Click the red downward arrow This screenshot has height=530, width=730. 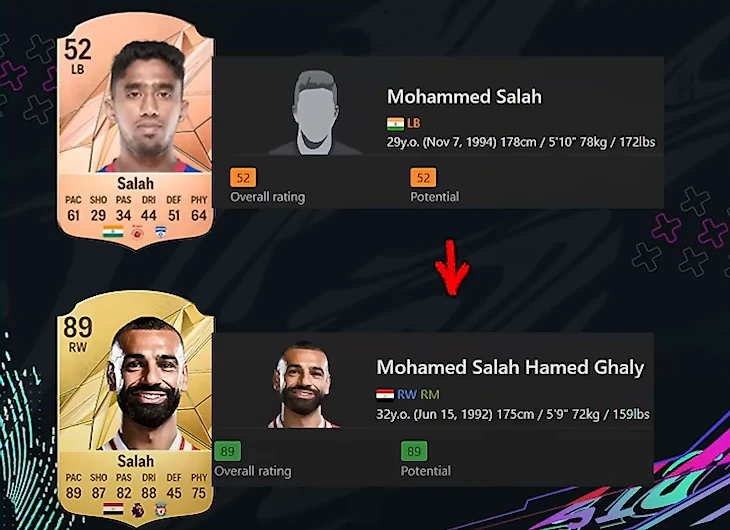452,268
